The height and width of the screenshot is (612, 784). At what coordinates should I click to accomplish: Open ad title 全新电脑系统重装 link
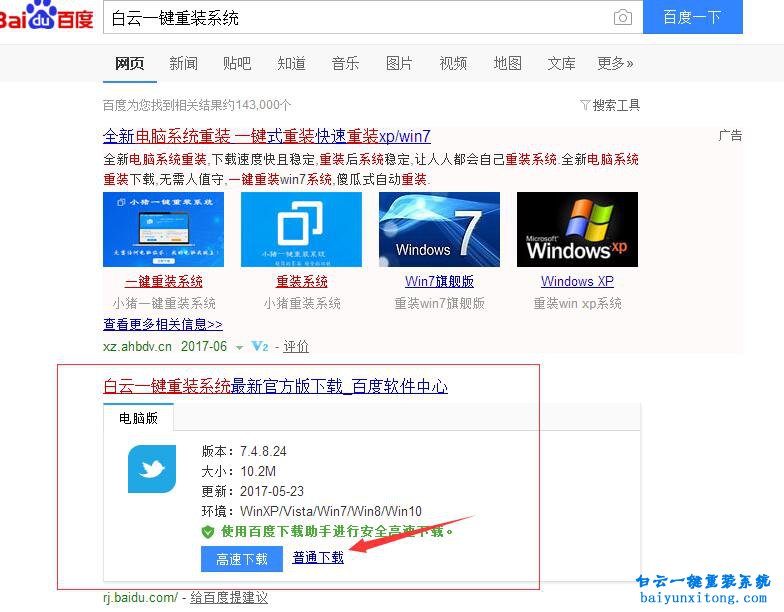tap(266, 136)
